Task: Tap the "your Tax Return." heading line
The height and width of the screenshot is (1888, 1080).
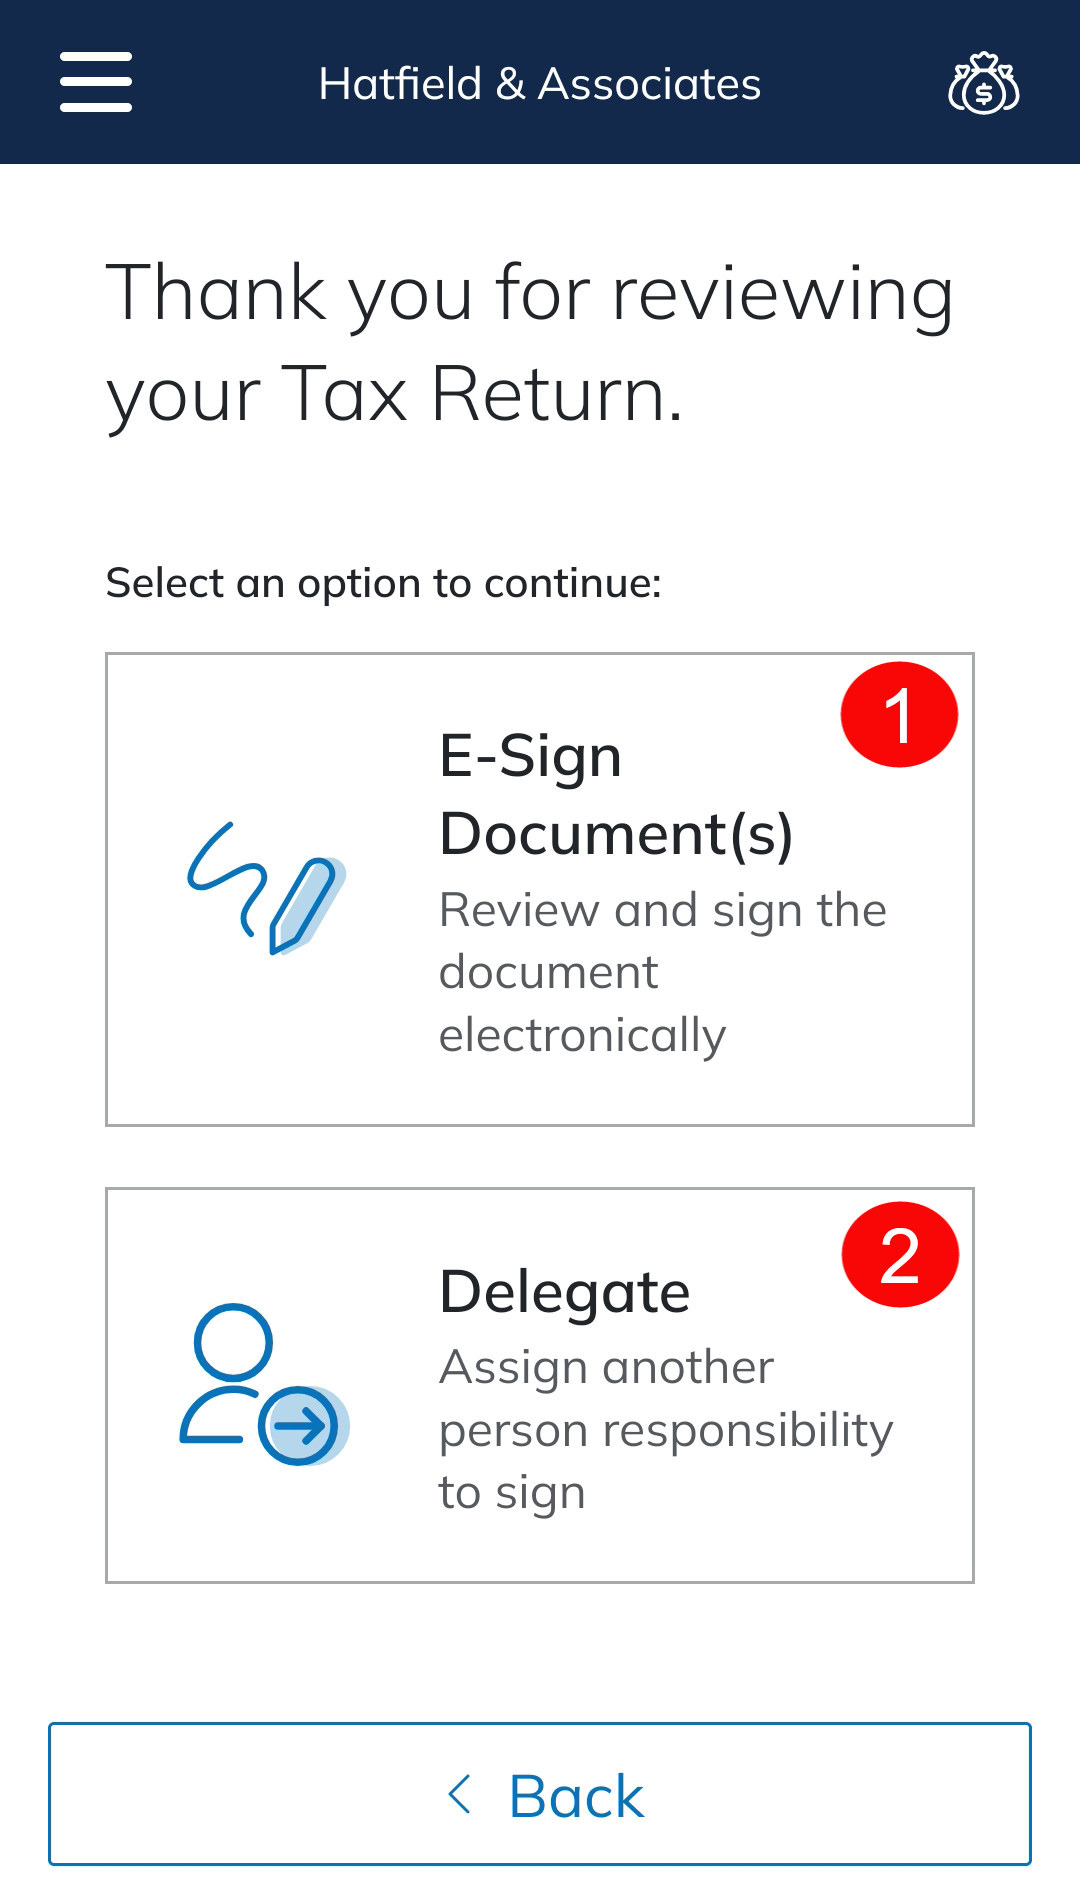Action: 395,395
